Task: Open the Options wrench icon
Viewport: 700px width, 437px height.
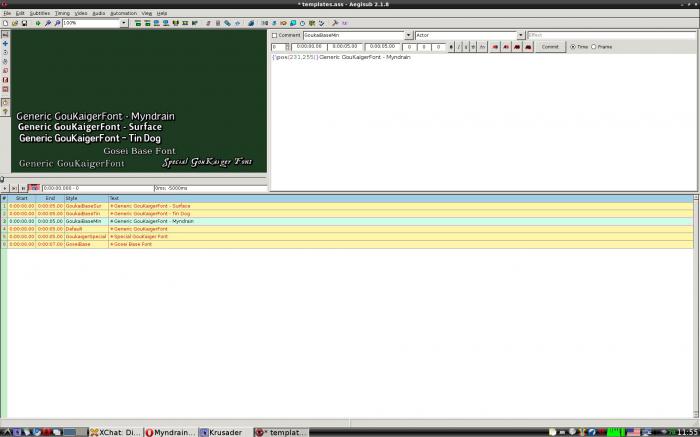Action: pyautogui.click(x=335, y=23)
